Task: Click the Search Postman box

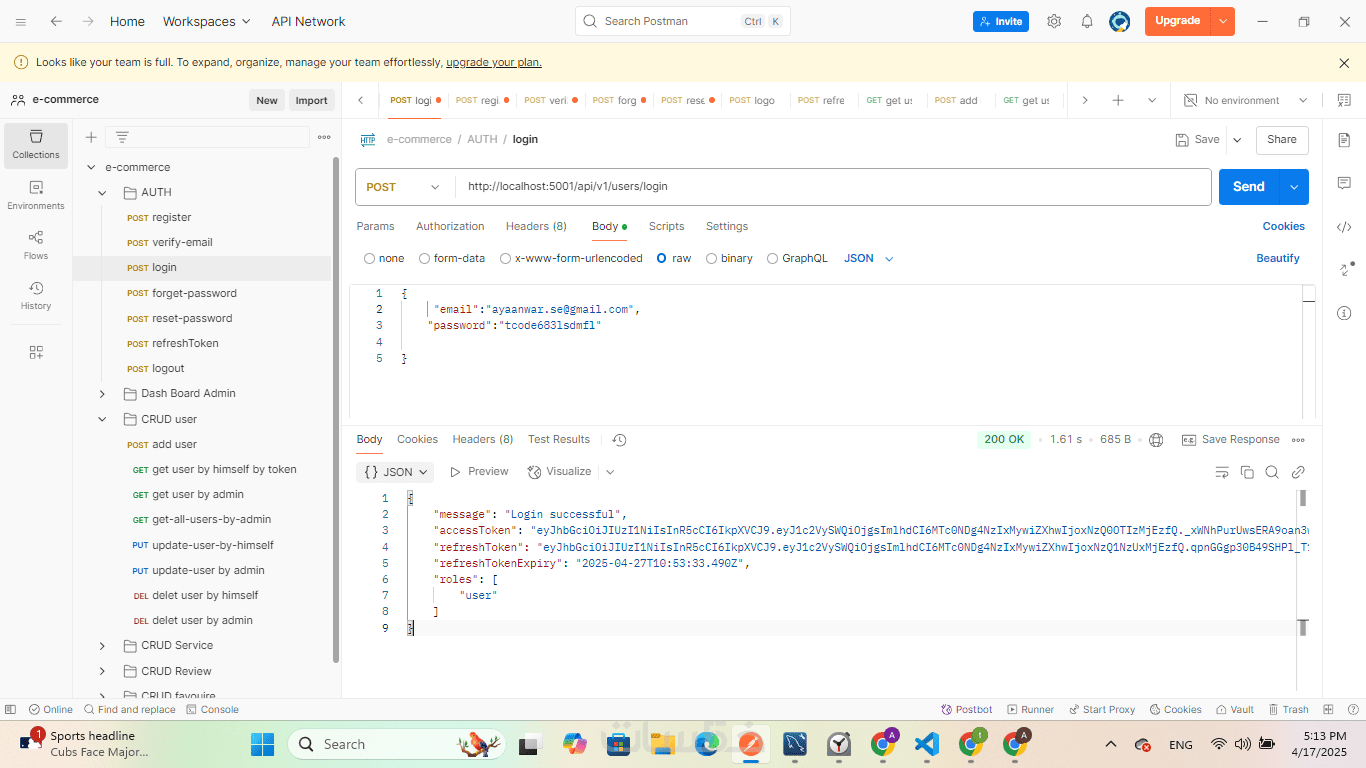Action: pyautogui.click(x=682, y=21)
